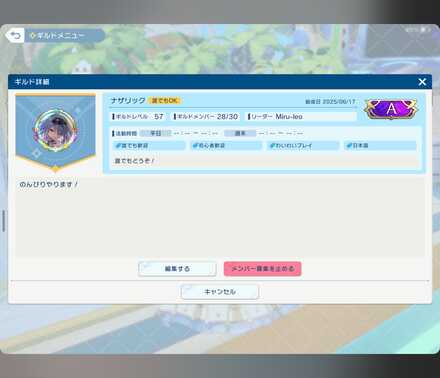Click the 日本語 language tag
The height and width of the screenshot is (378, 440).
point(380,146)
